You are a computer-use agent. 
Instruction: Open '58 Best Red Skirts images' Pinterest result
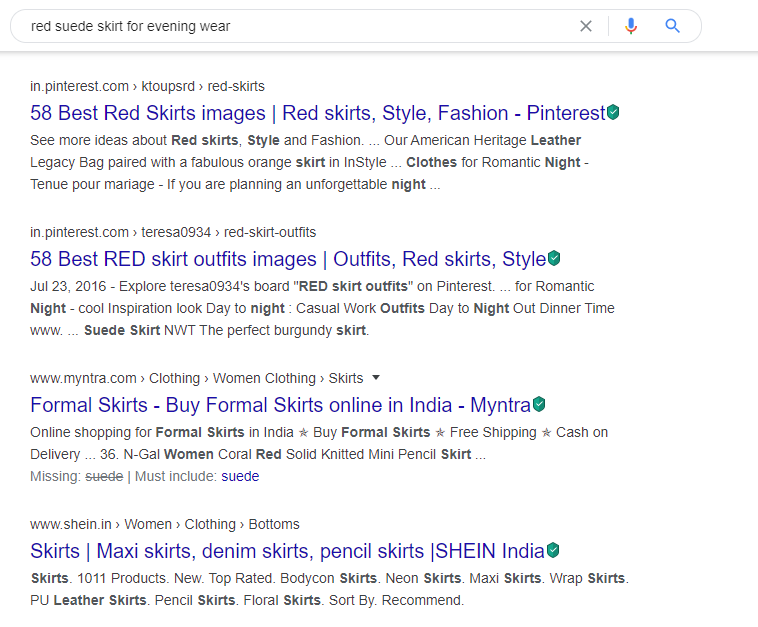[x=317, y=113]
